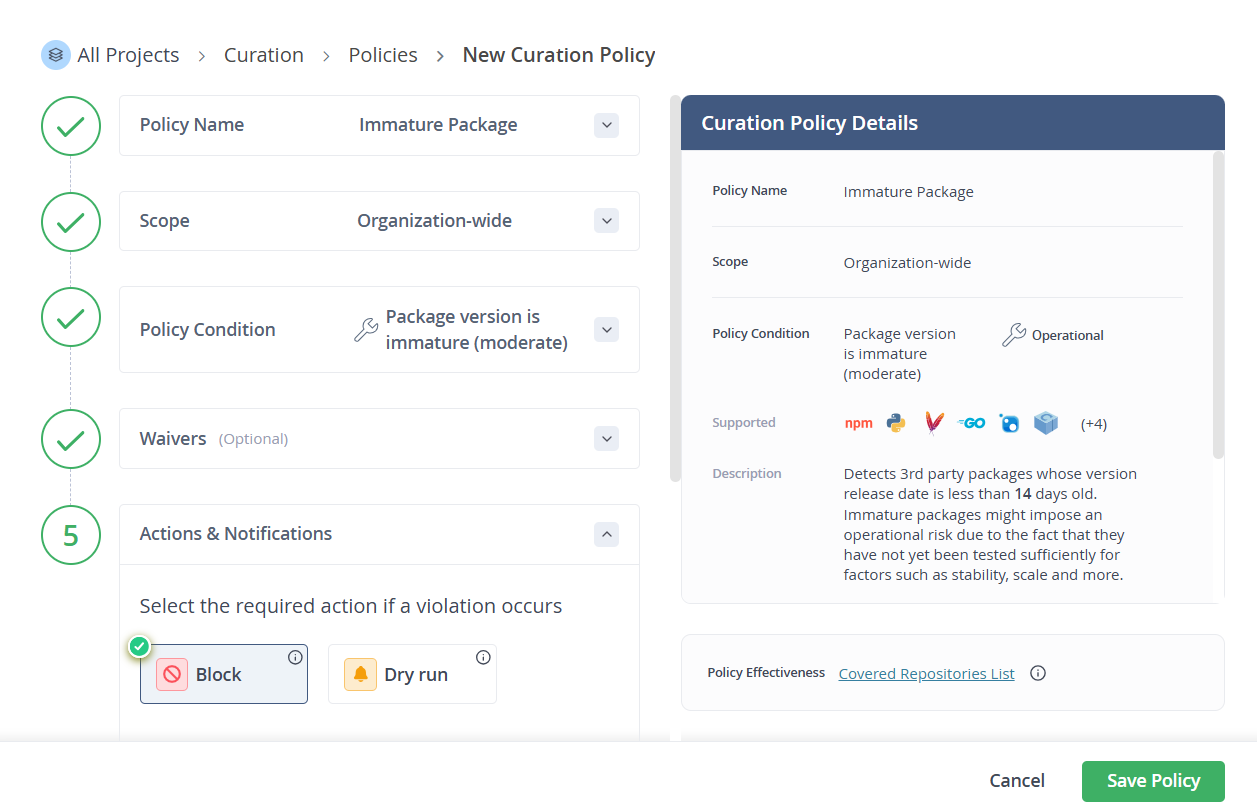Go to Policies via the breadcrumb trail
Viewport: 1257px width, 808px height.
coord(383,55)
